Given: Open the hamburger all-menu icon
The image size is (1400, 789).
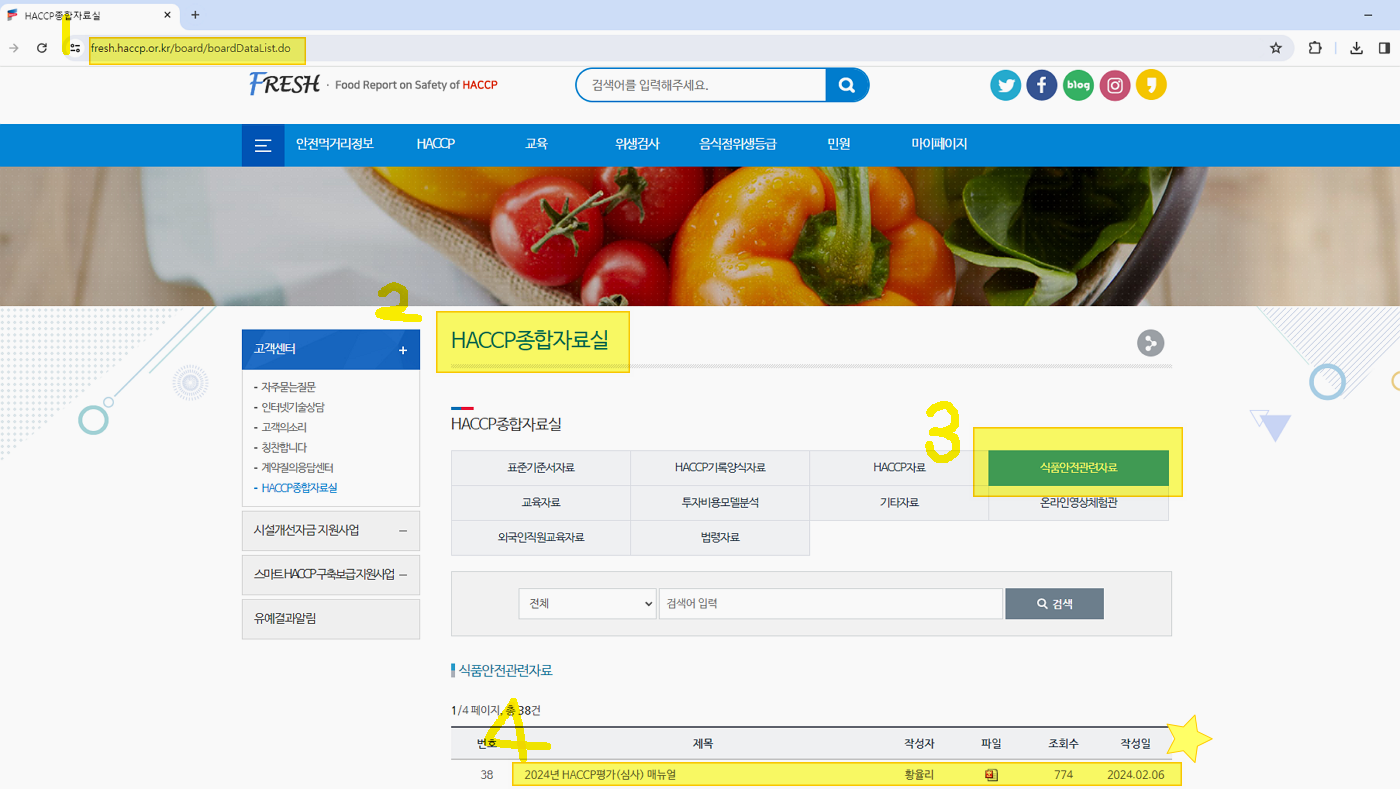Looking at the screenshot, I should [263, 146].
